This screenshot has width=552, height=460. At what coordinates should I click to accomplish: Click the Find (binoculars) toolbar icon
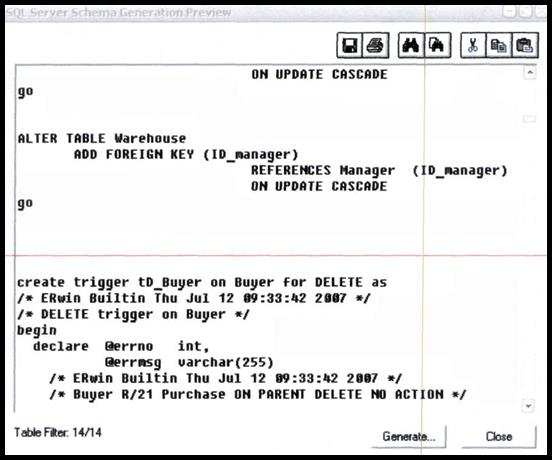pos(411,45)
